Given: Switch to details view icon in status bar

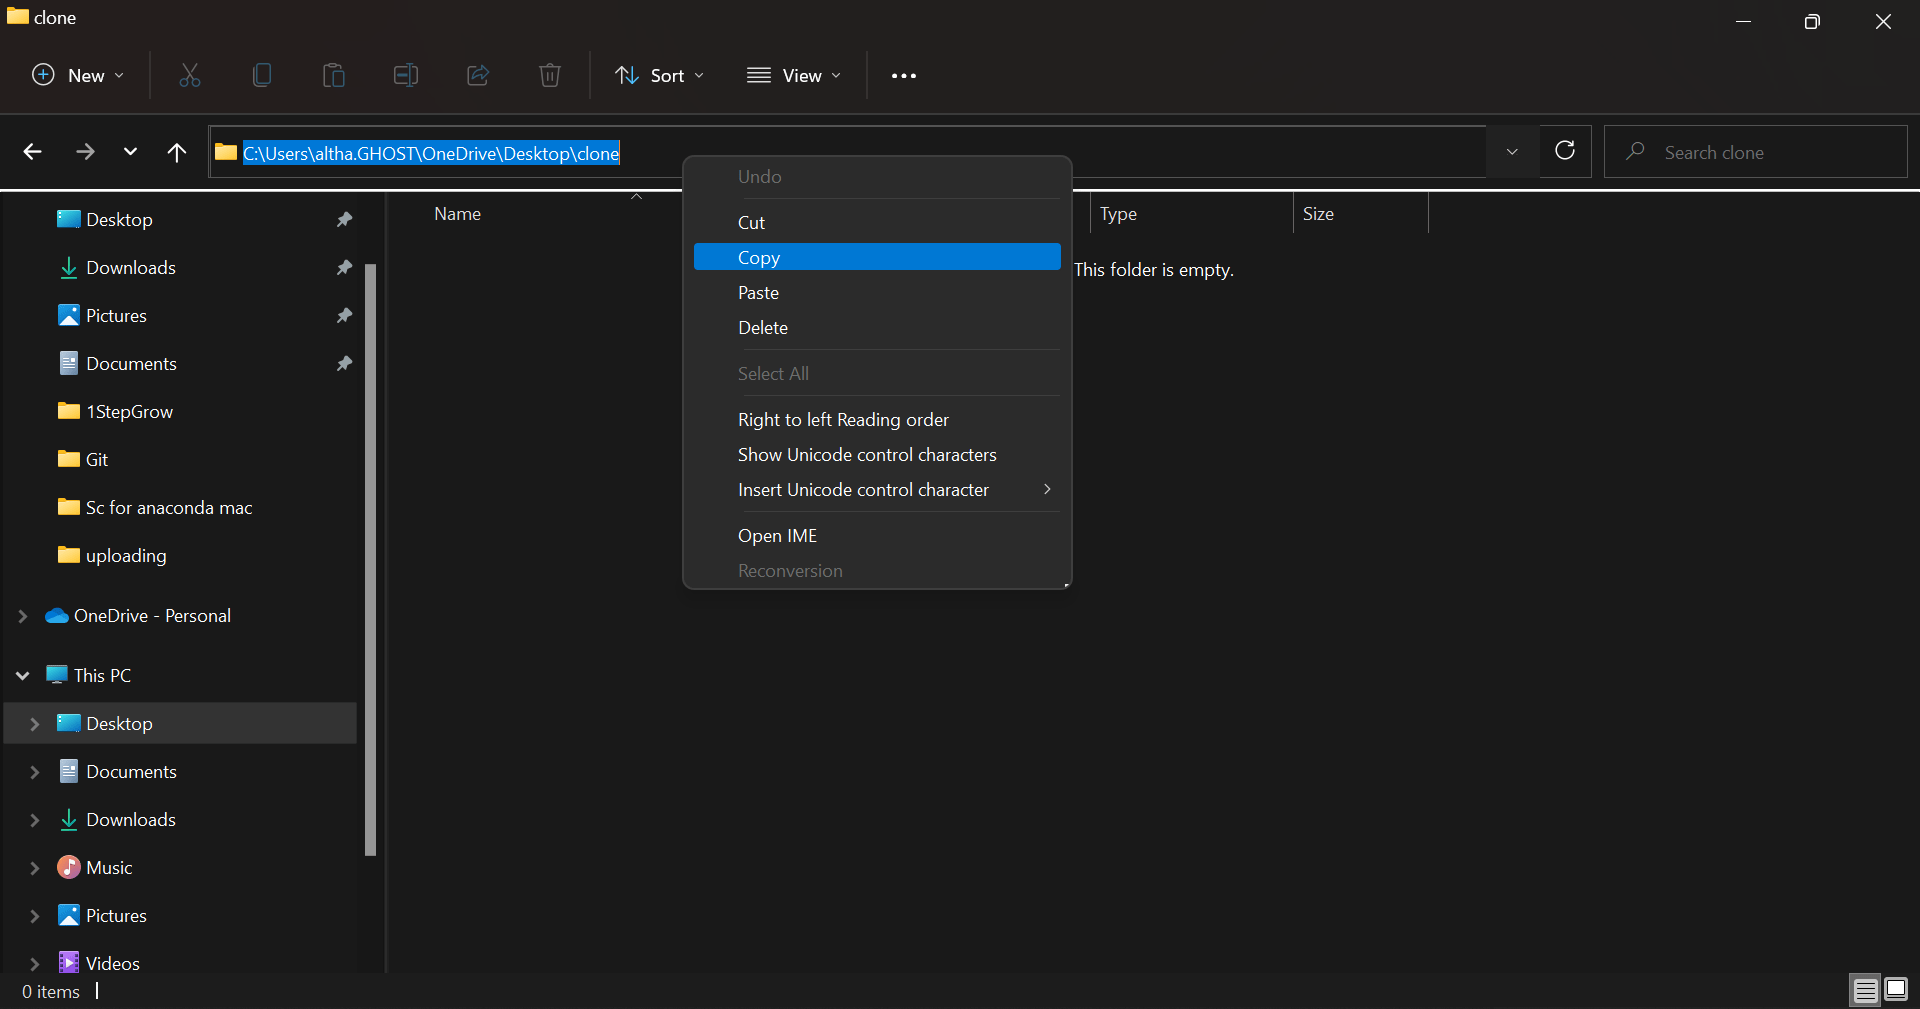Looking at the screenshot, I should coord(1865,990).
